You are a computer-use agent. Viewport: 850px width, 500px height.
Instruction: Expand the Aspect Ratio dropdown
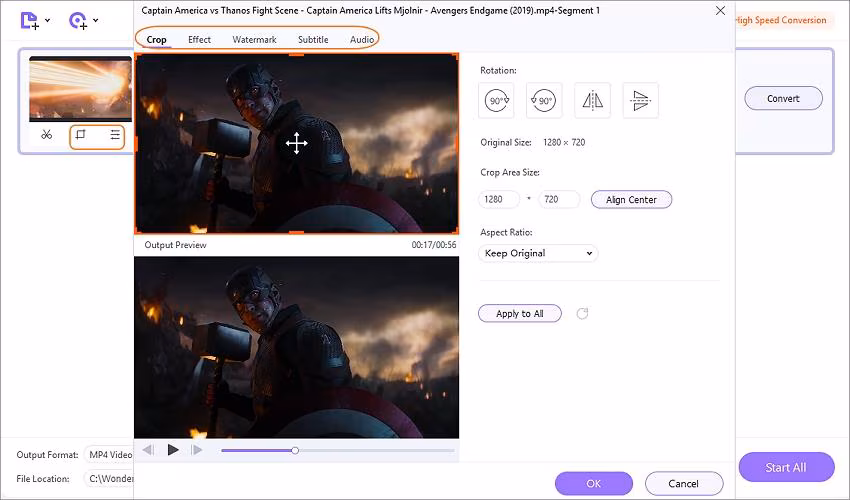(x=538, y=253)
